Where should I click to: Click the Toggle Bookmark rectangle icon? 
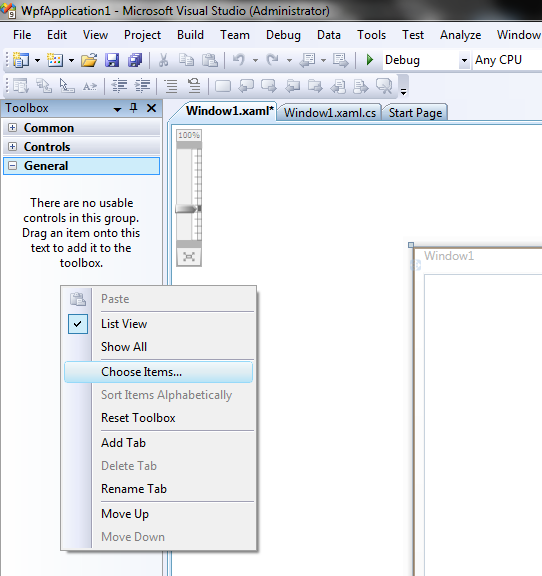coord(223,86)
